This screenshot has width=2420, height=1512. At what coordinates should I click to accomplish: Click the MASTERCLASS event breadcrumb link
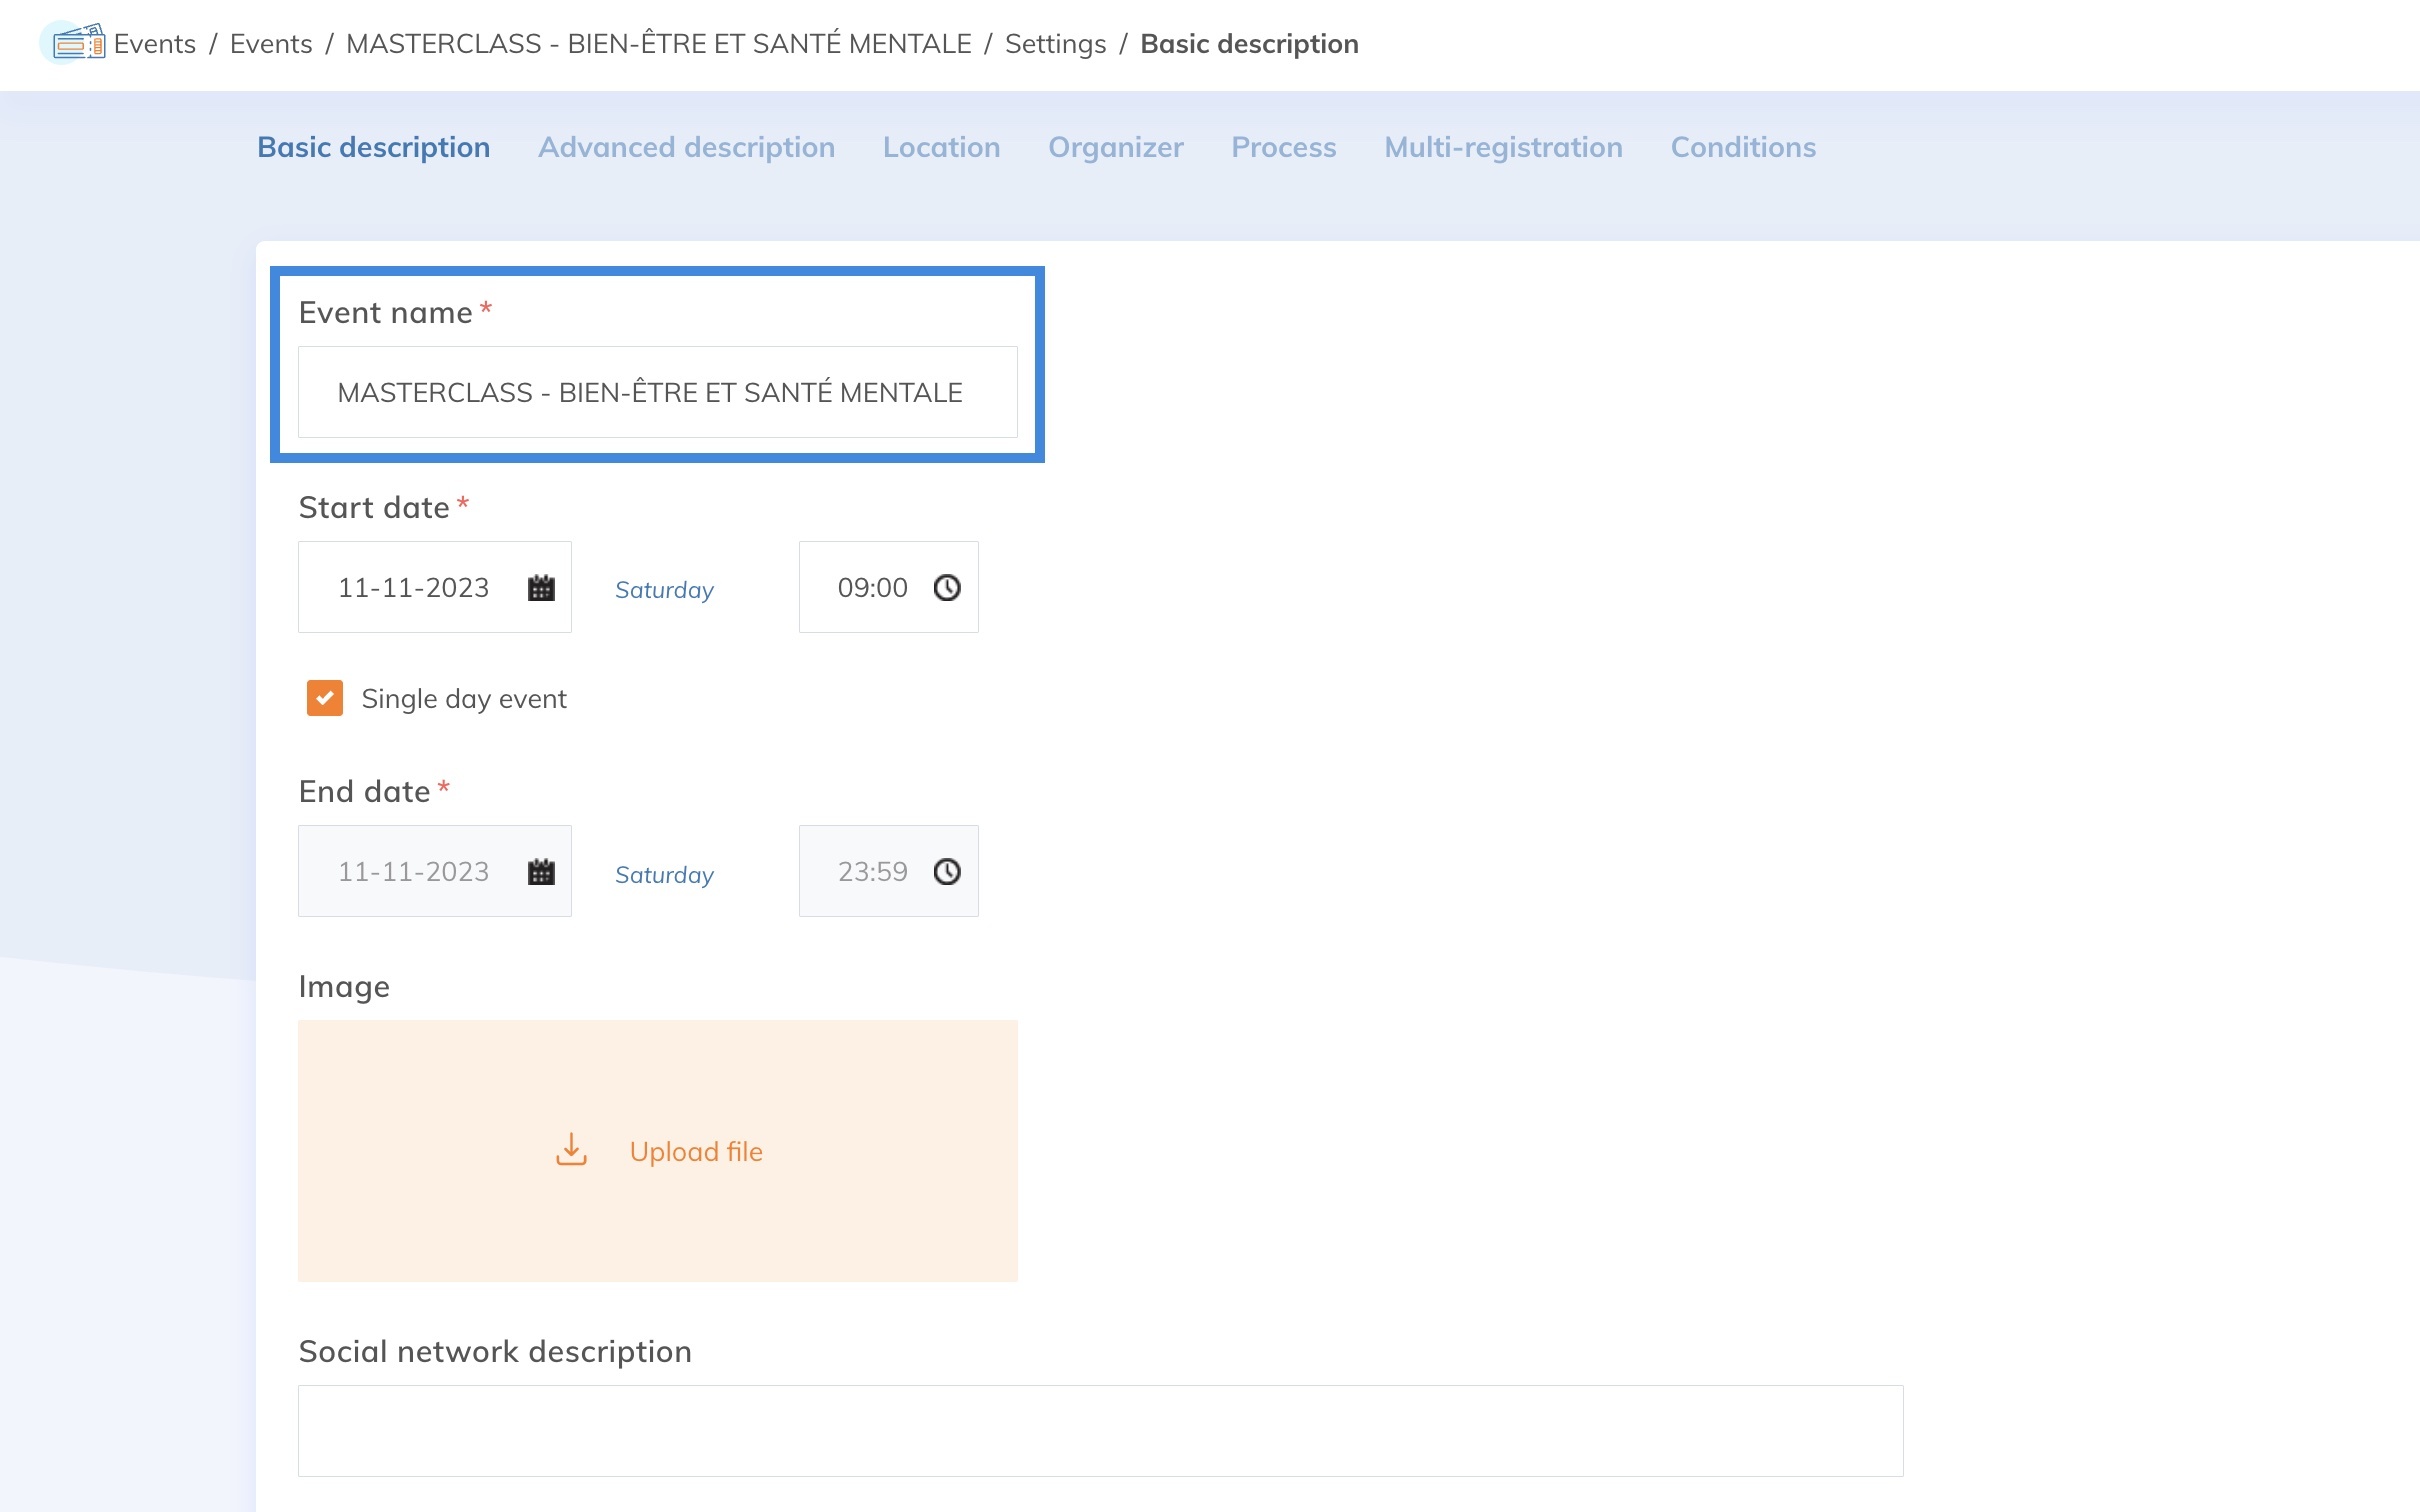coord(658,44)
